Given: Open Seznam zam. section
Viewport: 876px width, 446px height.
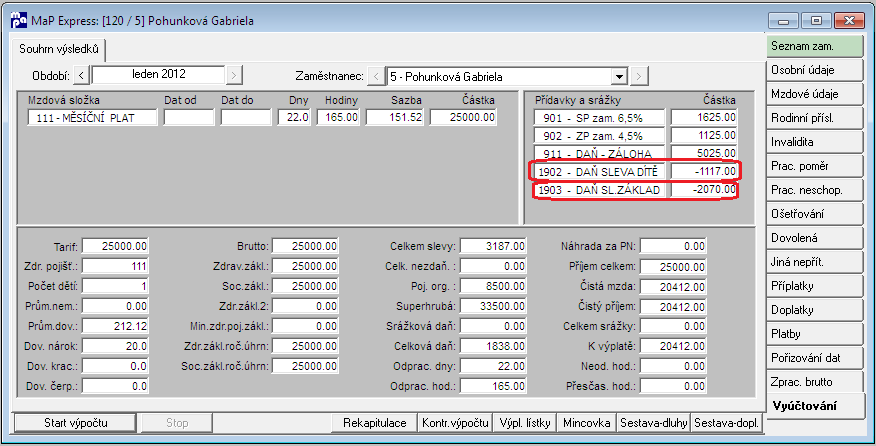Looking at the screenshot, I should point(815,46).
